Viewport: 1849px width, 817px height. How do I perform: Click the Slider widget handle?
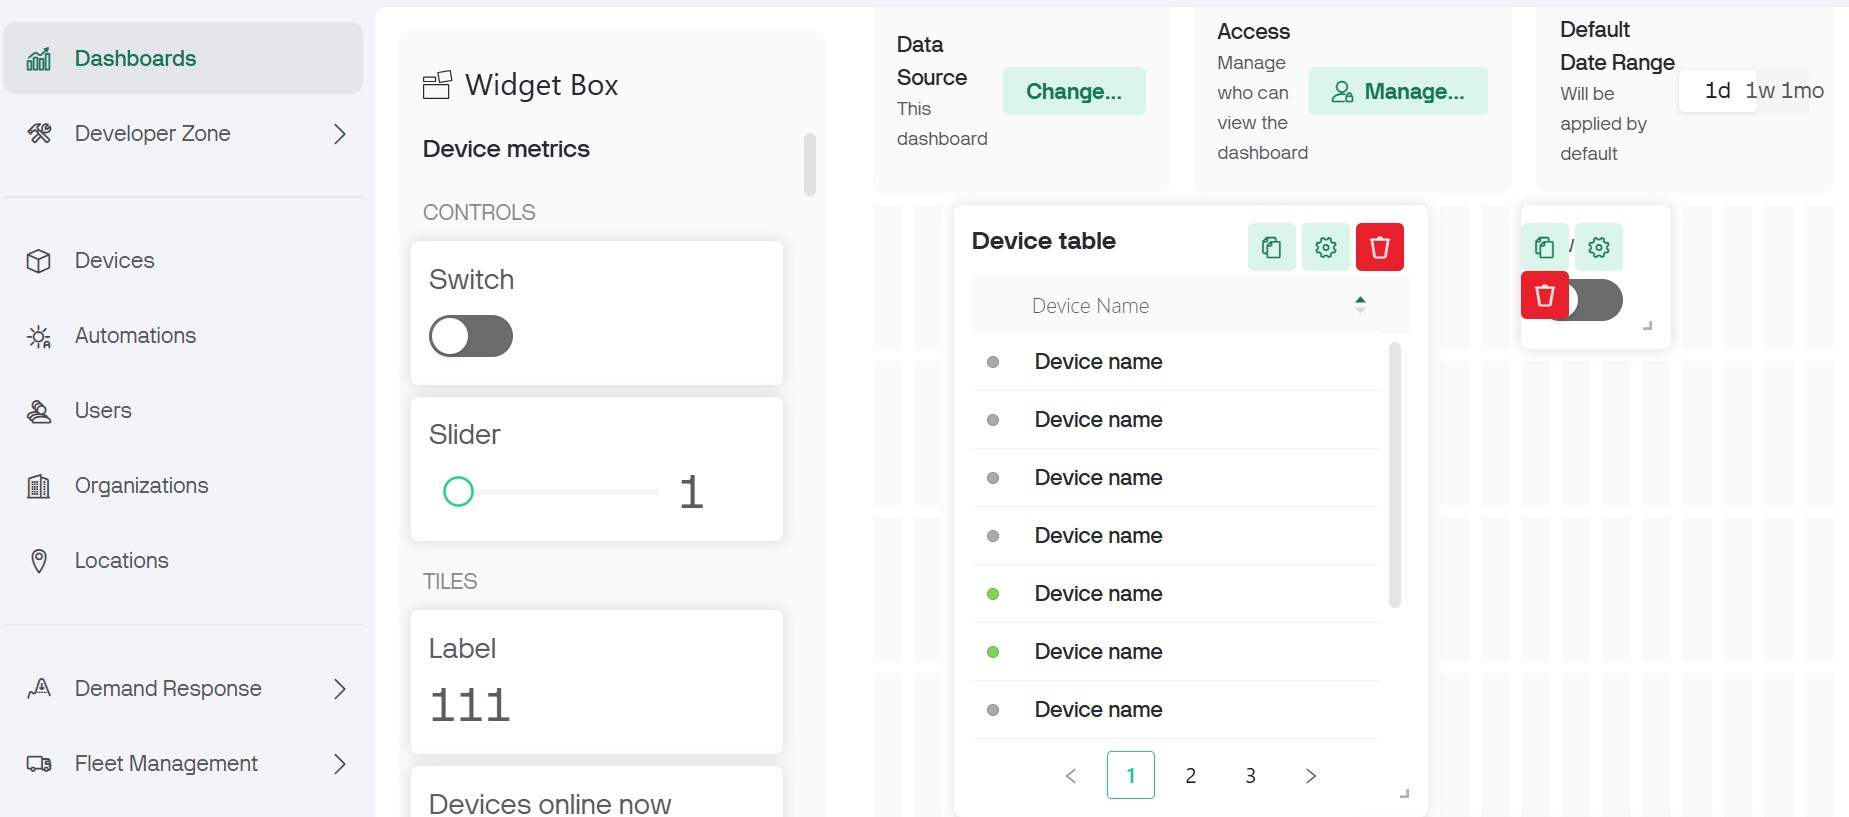tap(458, 491)
